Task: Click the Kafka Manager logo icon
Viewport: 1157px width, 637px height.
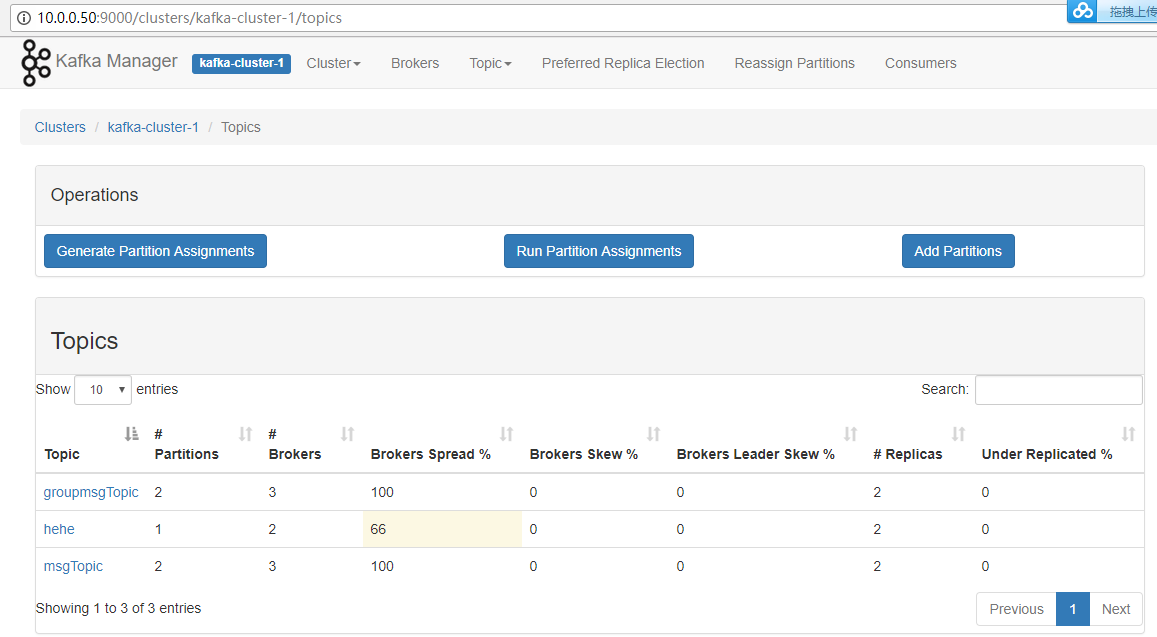Action: 36,63
